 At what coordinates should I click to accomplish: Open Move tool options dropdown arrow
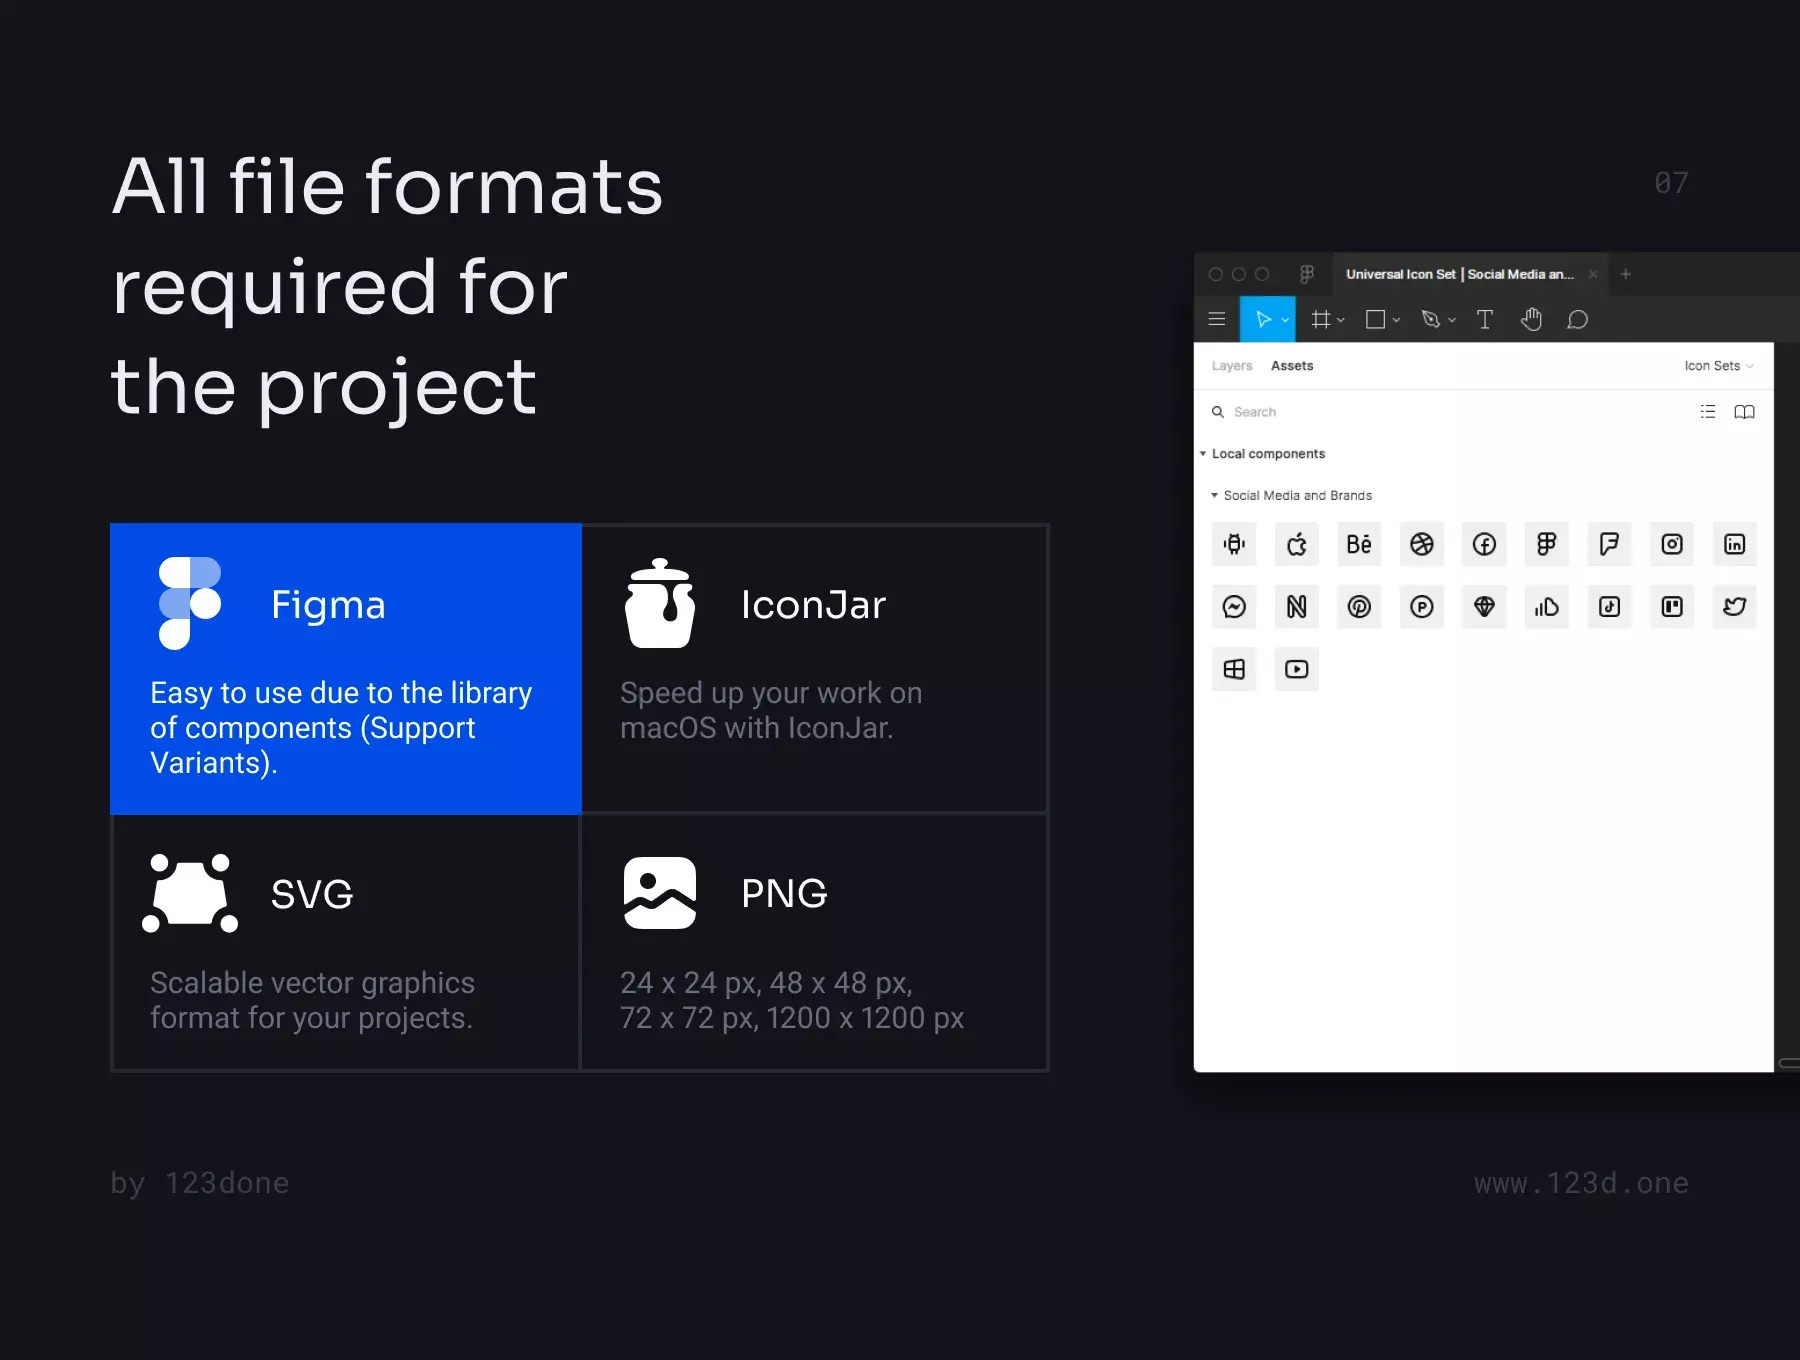click(x=1285, y=320)
